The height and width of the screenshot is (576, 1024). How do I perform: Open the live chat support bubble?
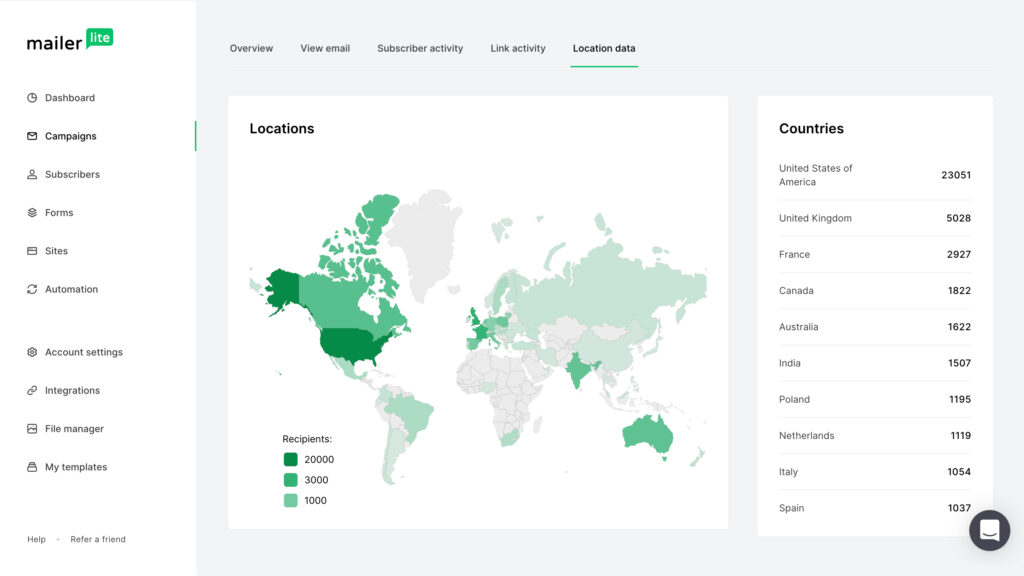click(x=989, y=530)
